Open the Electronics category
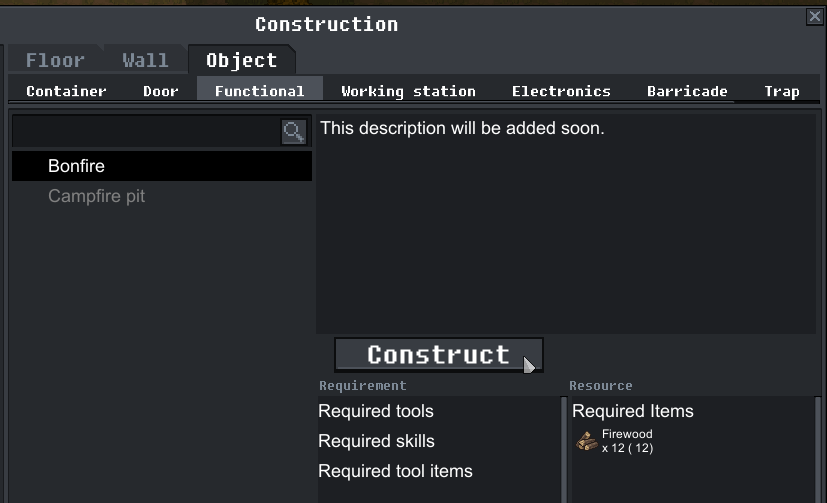The image size is (827, 503). coord(561,91)
